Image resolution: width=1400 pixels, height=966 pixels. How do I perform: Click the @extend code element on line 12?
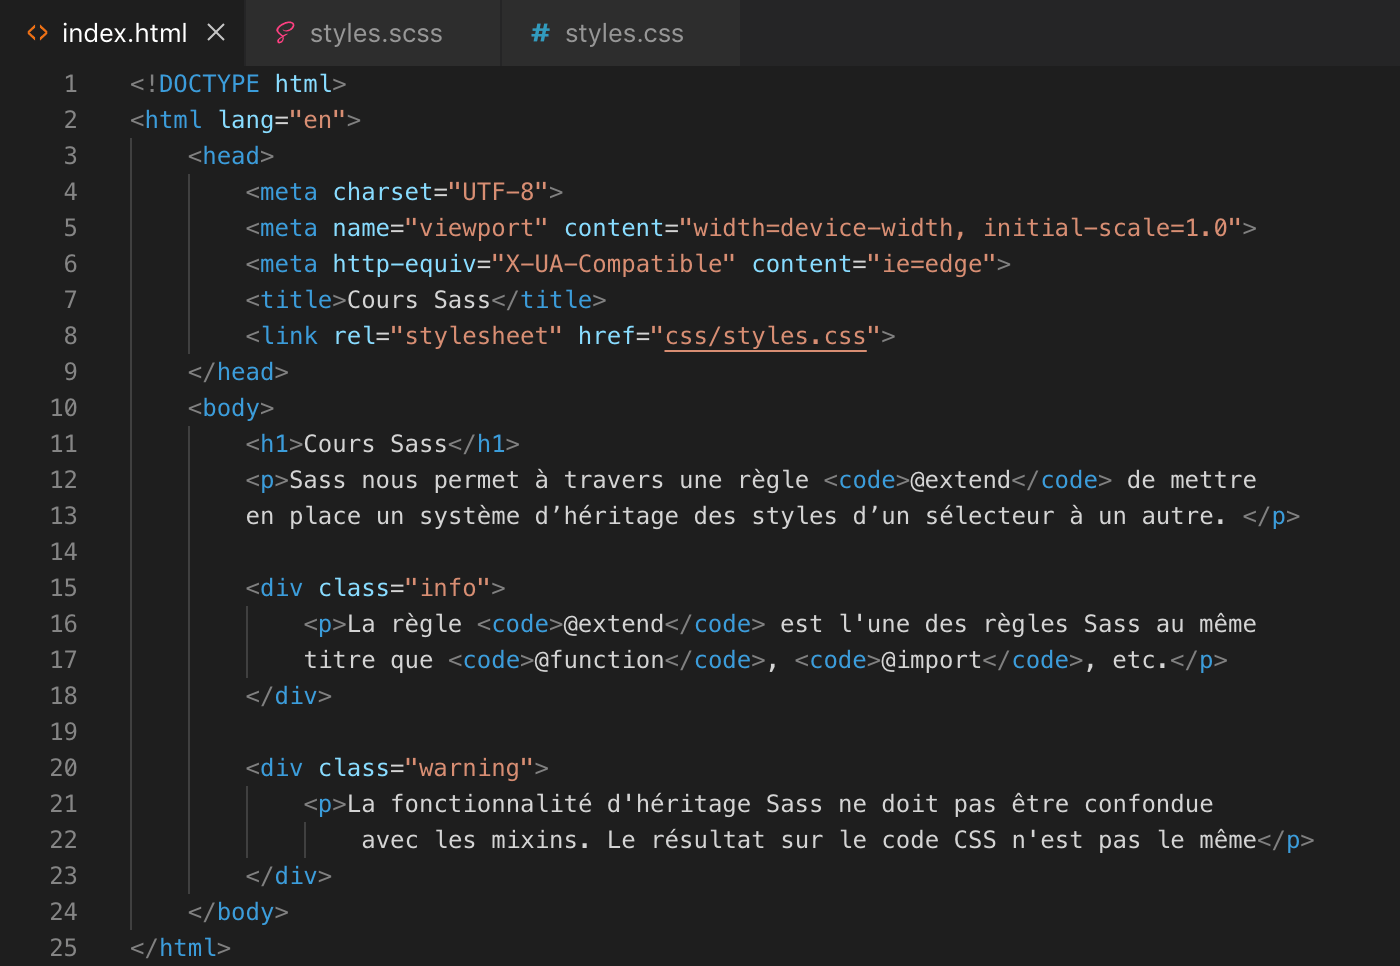tap(961, 479)
